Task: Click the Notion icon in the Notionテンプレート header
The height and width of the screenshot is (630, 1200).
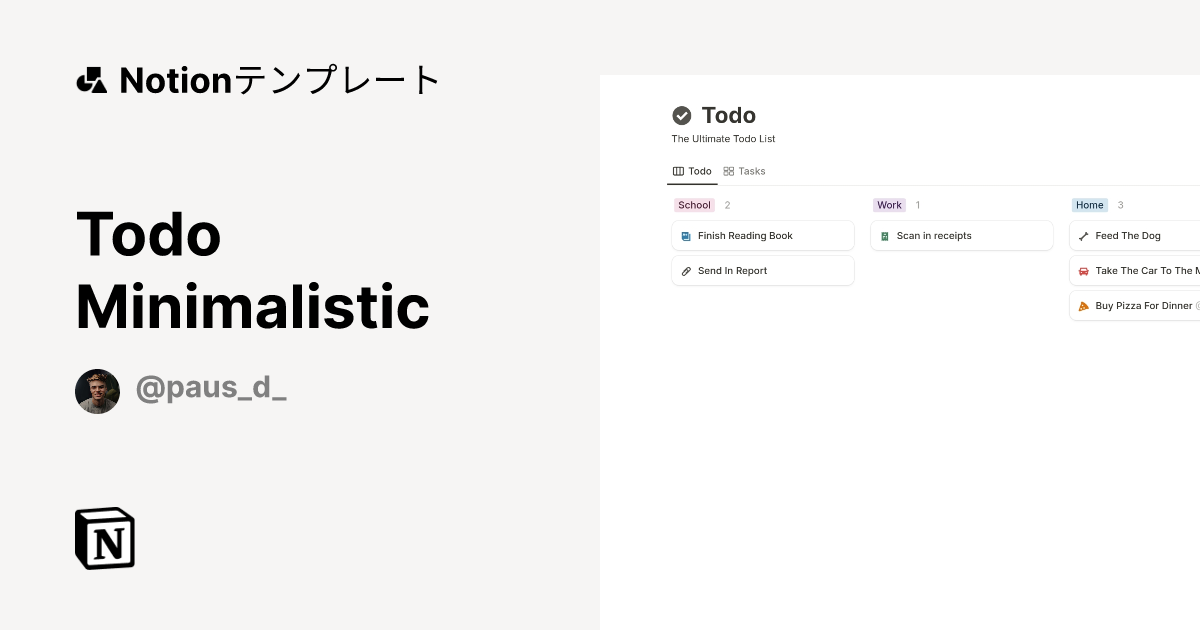Action: [91, 79]
